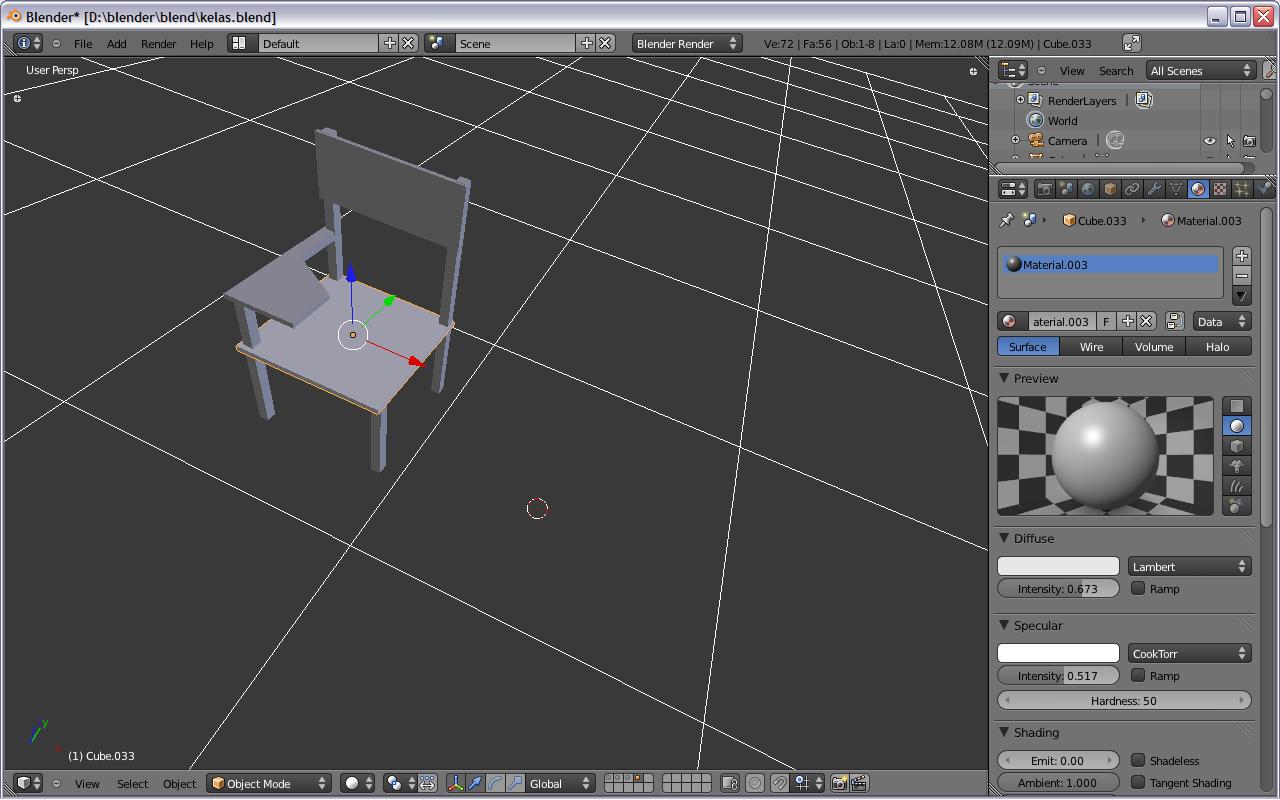Click OpenGL render active viewport camera icon
The height and width of the screenshot is (800, 1280).
839,783
